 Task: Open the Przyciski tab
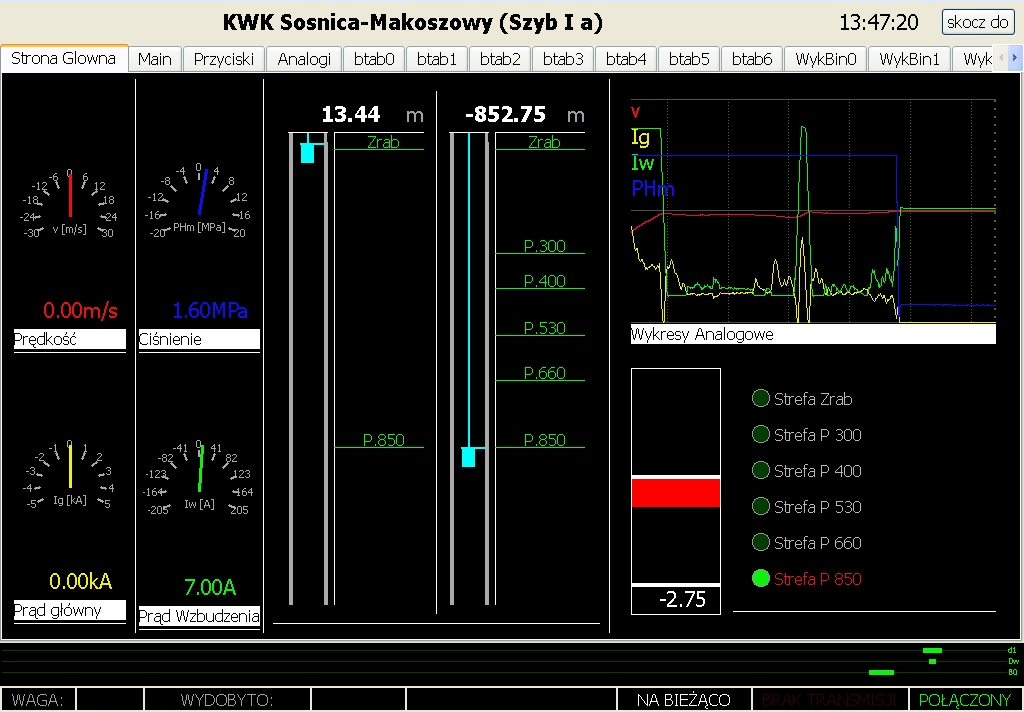[224, 59]
